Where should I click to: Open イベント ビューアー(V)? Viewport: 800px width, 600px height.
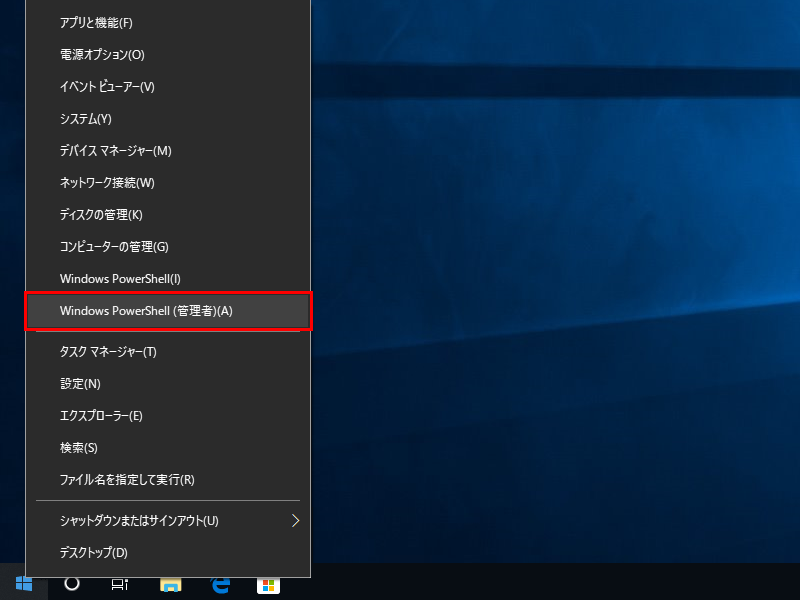tap(168, 87)
